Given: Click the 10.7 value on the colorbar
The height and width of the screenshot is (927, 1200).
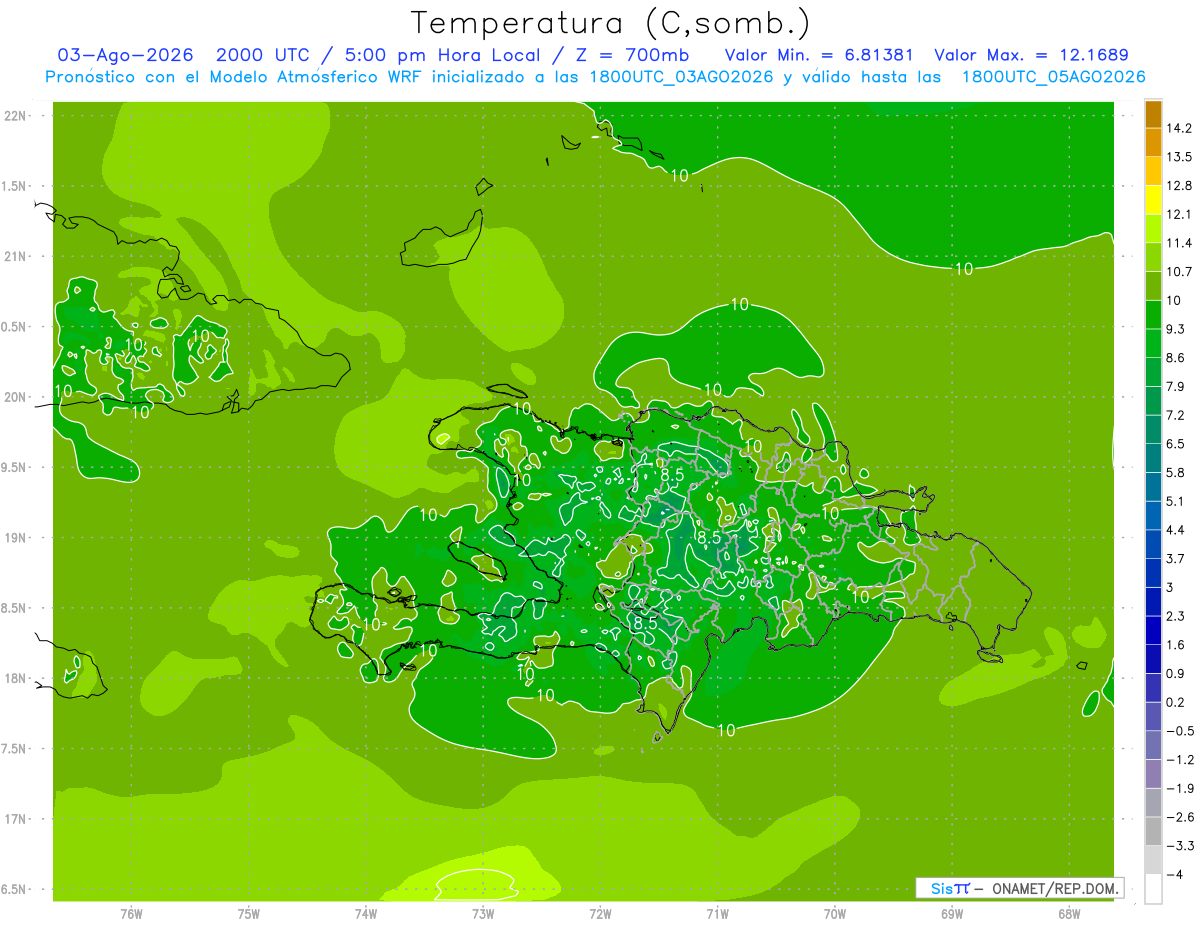Looking at the screenshot, I should 1180,272.
